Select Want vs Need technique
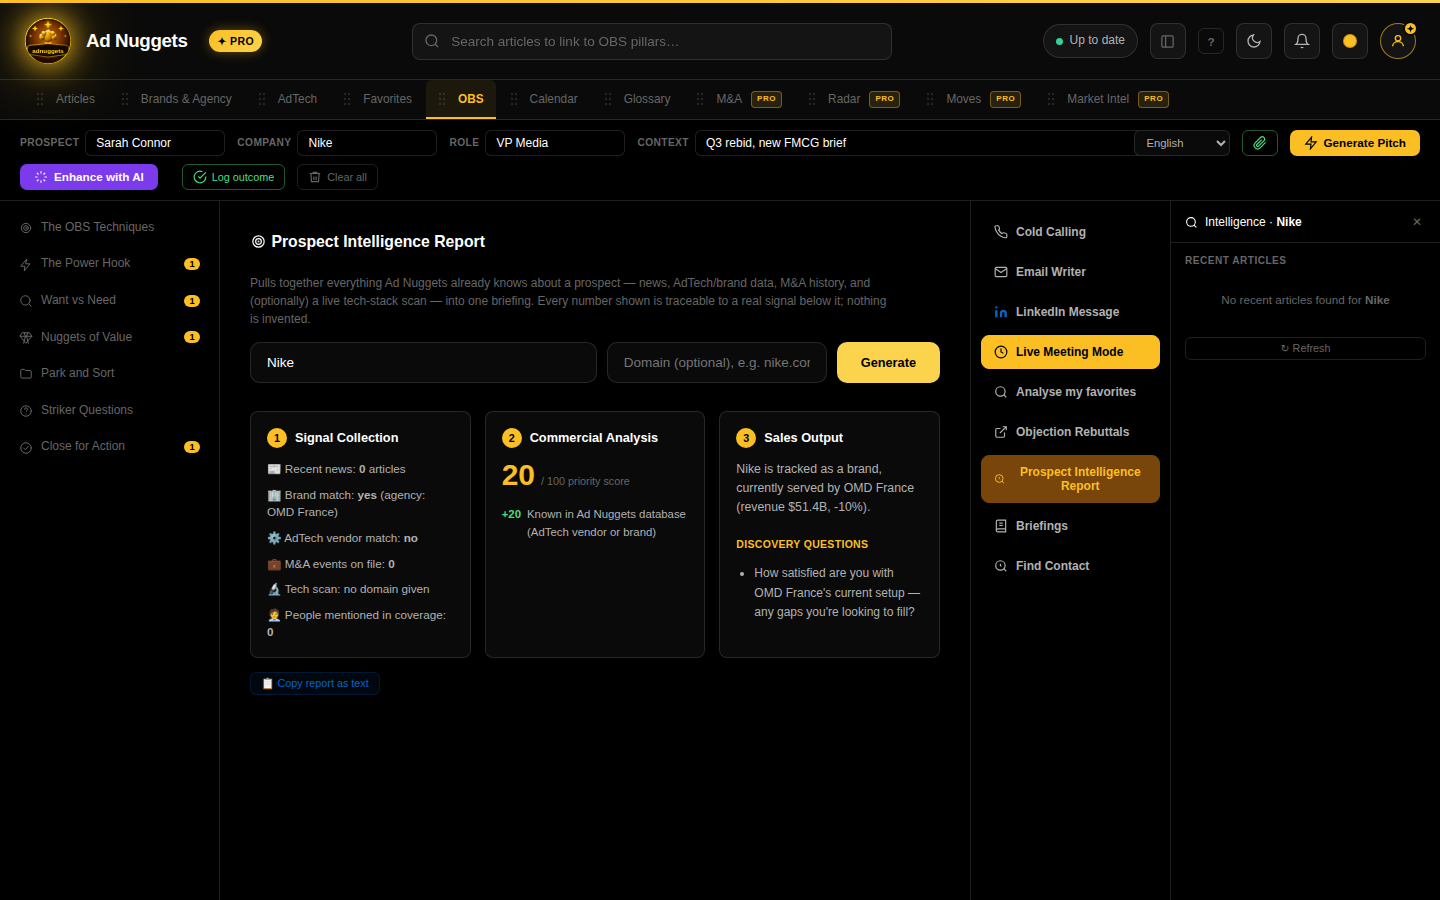 [x=110, y=301]
